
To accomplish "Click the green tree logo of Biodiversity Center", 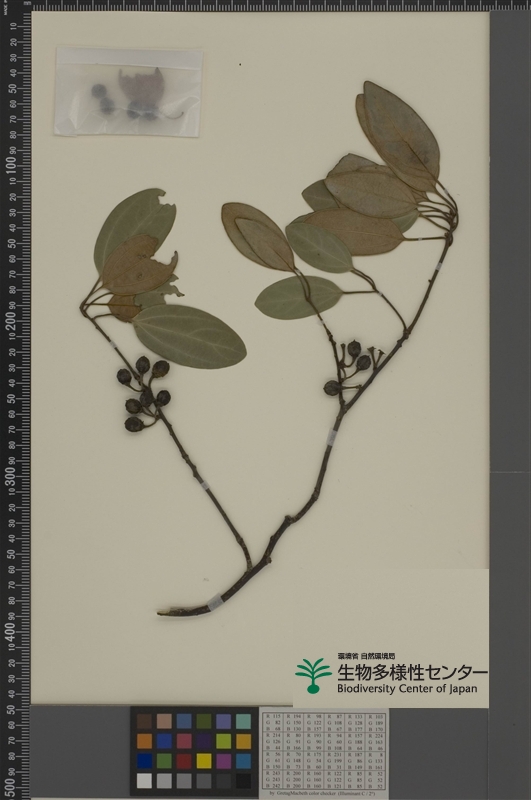I will point(313,676).
